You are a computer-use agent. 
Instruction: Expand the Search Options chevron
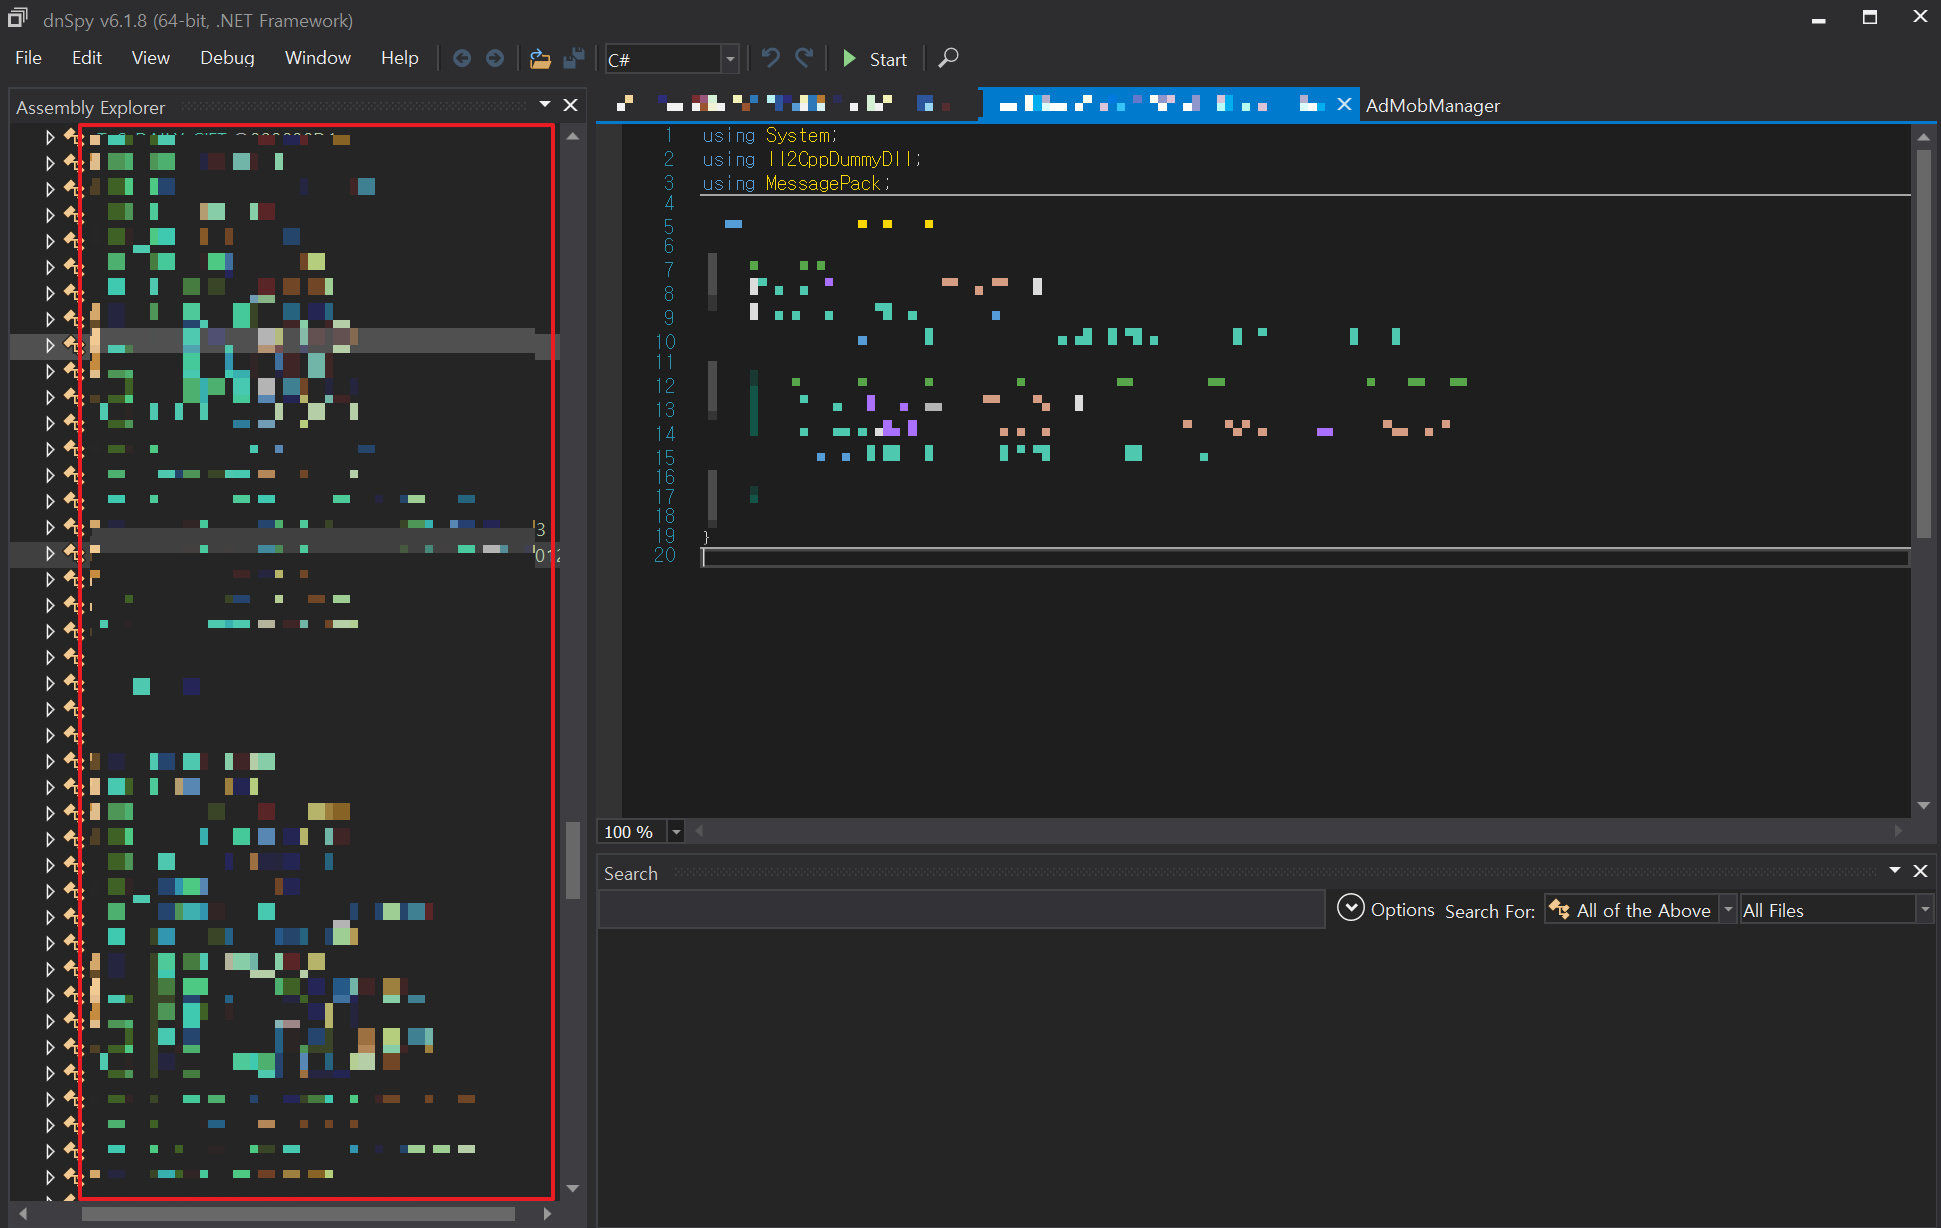(x=1350, y=909)
